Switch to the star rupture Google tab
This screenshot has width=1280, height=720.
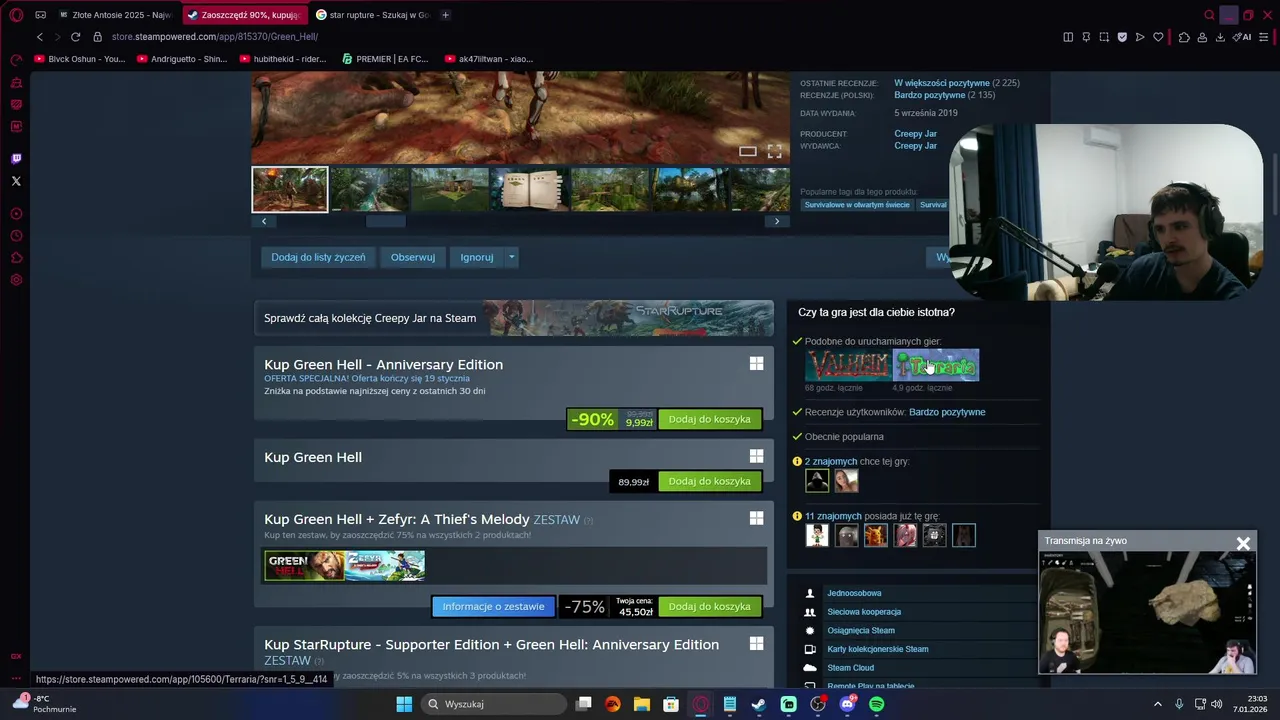[x=372, y=15]
